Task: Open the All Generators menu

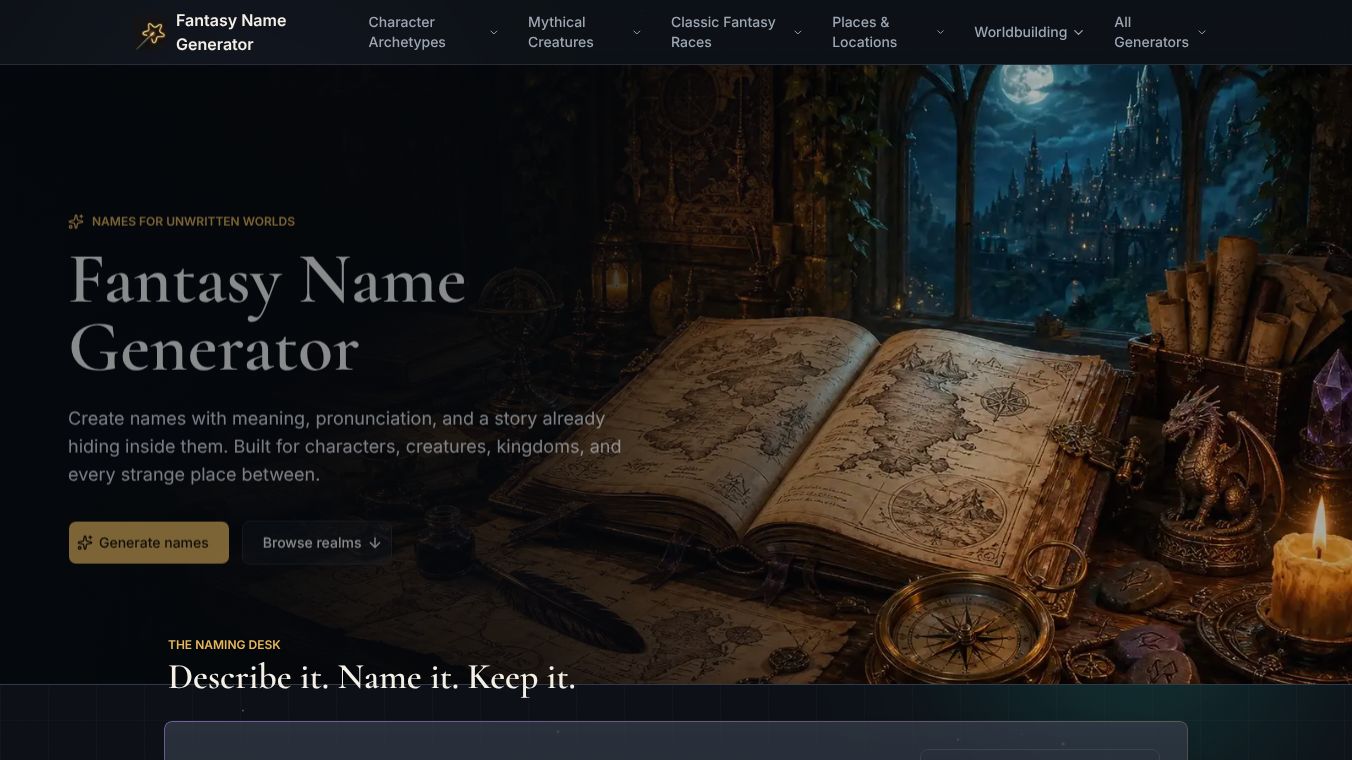Action: click(x=1160, y=32)
